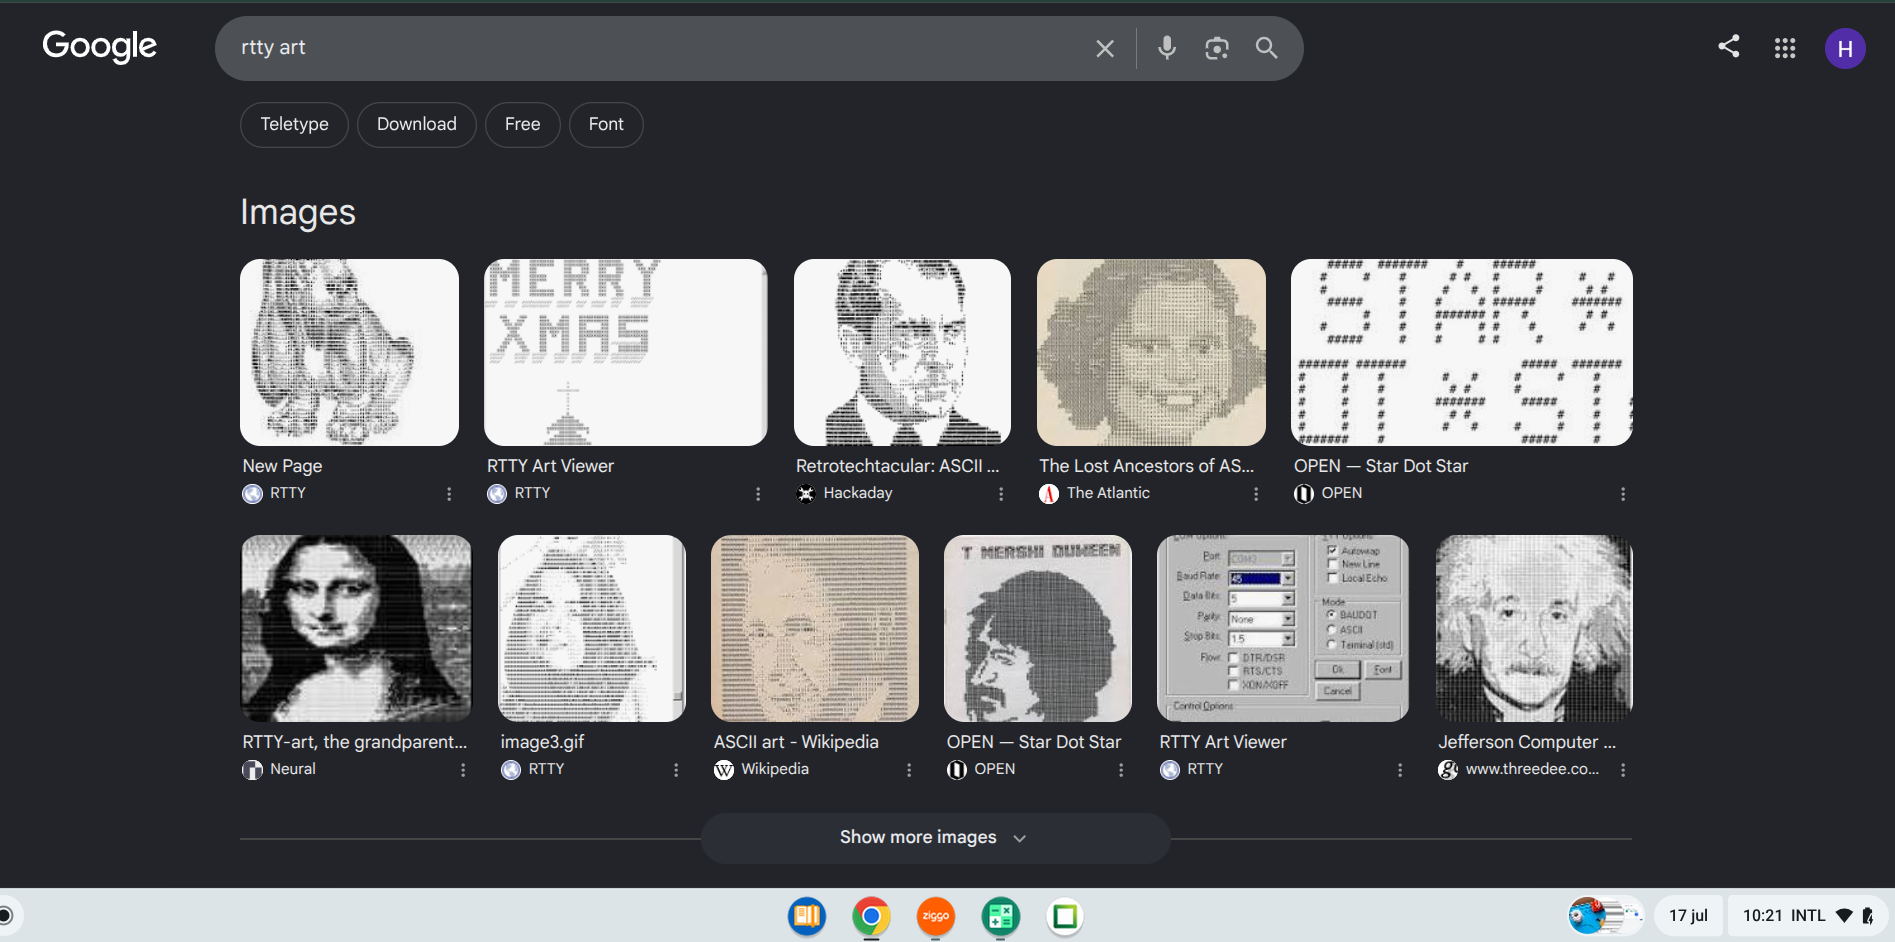
Task: Start voice search with the microphone icon
Action: coord(1167,48)
